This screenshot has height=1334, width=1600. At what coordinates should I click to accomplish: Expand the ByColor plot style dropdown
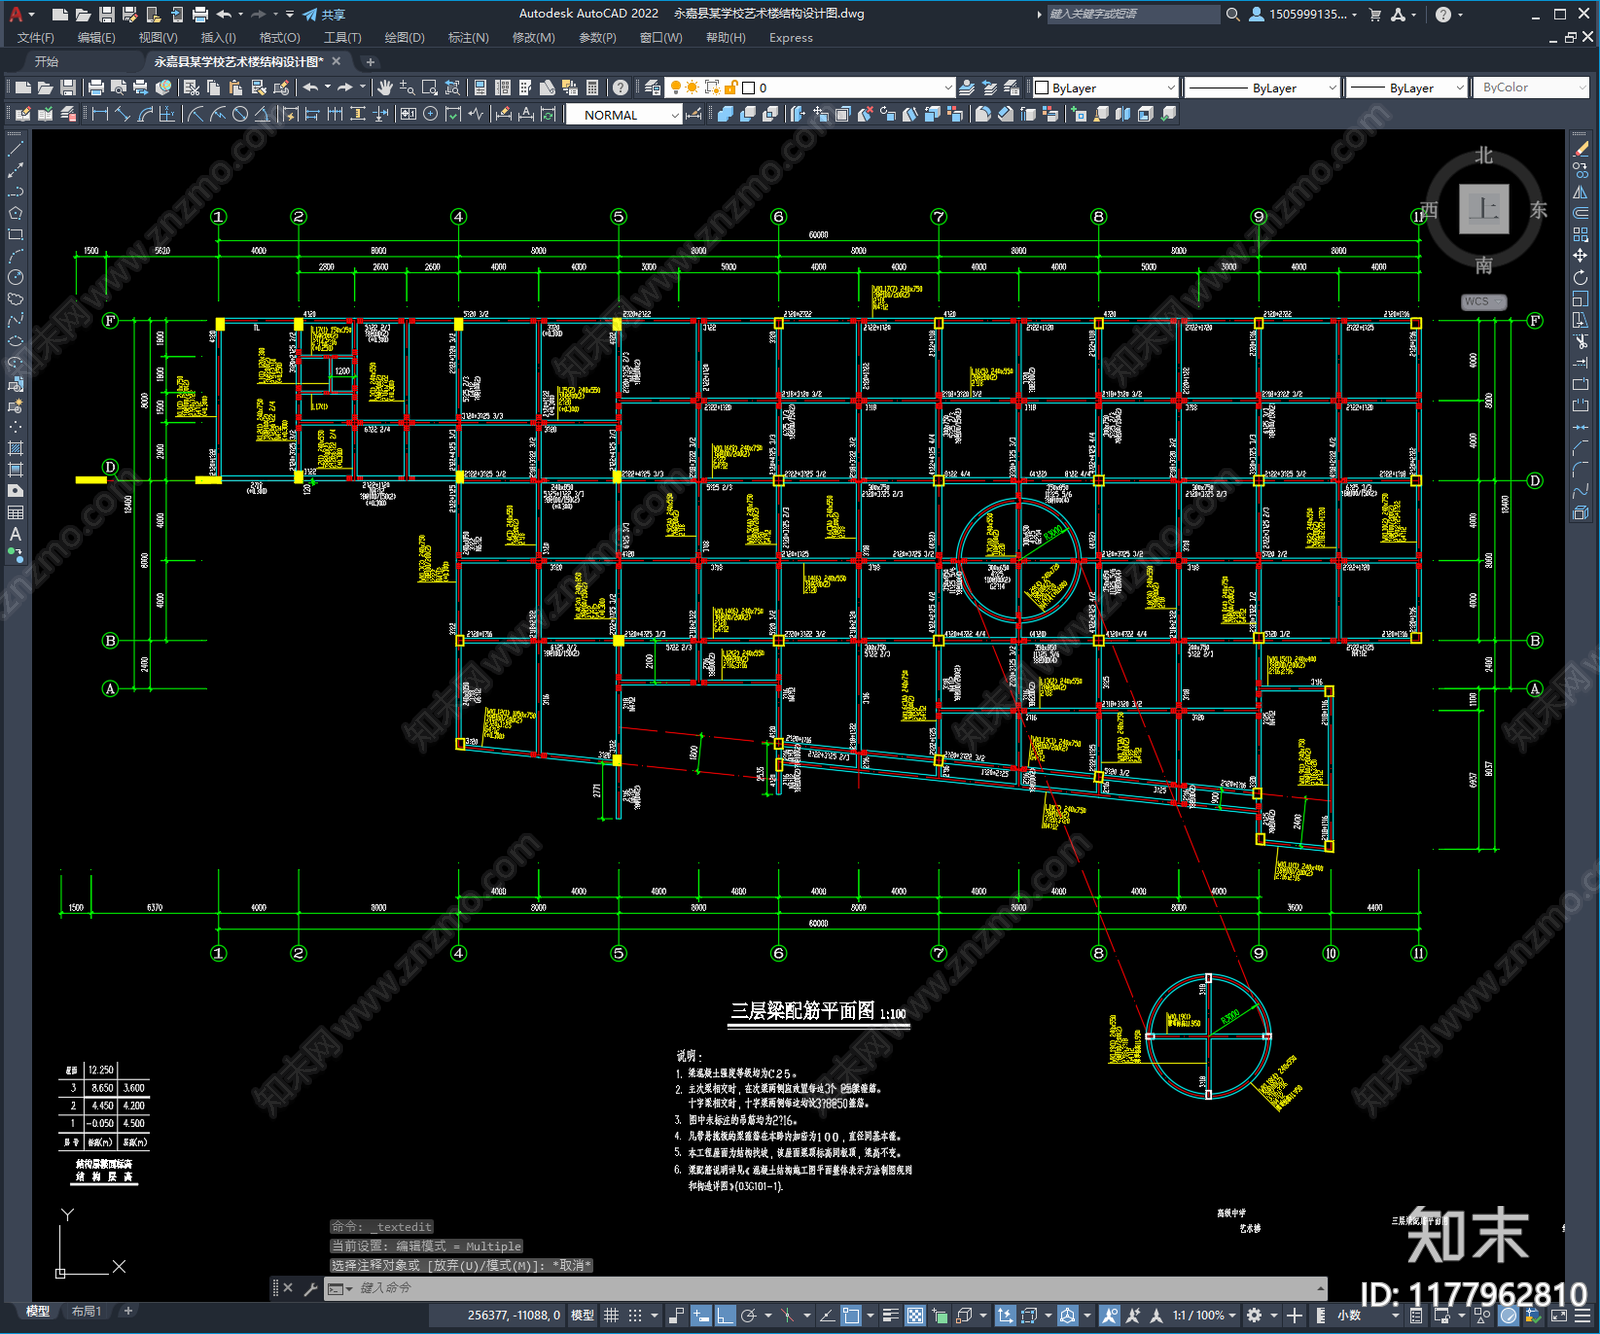pyautogui.click(x=1530, y=88)
